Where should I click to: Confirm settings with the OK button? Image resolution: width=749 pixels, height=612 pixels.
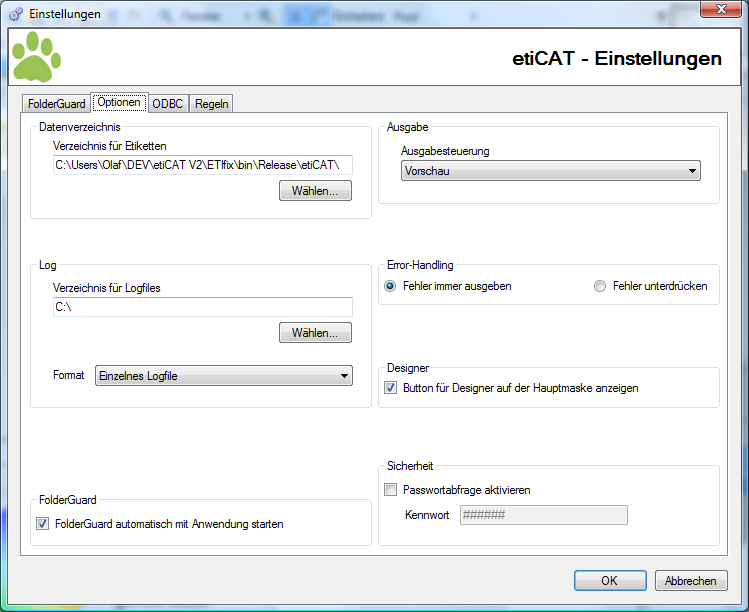[x=610, y=580]
